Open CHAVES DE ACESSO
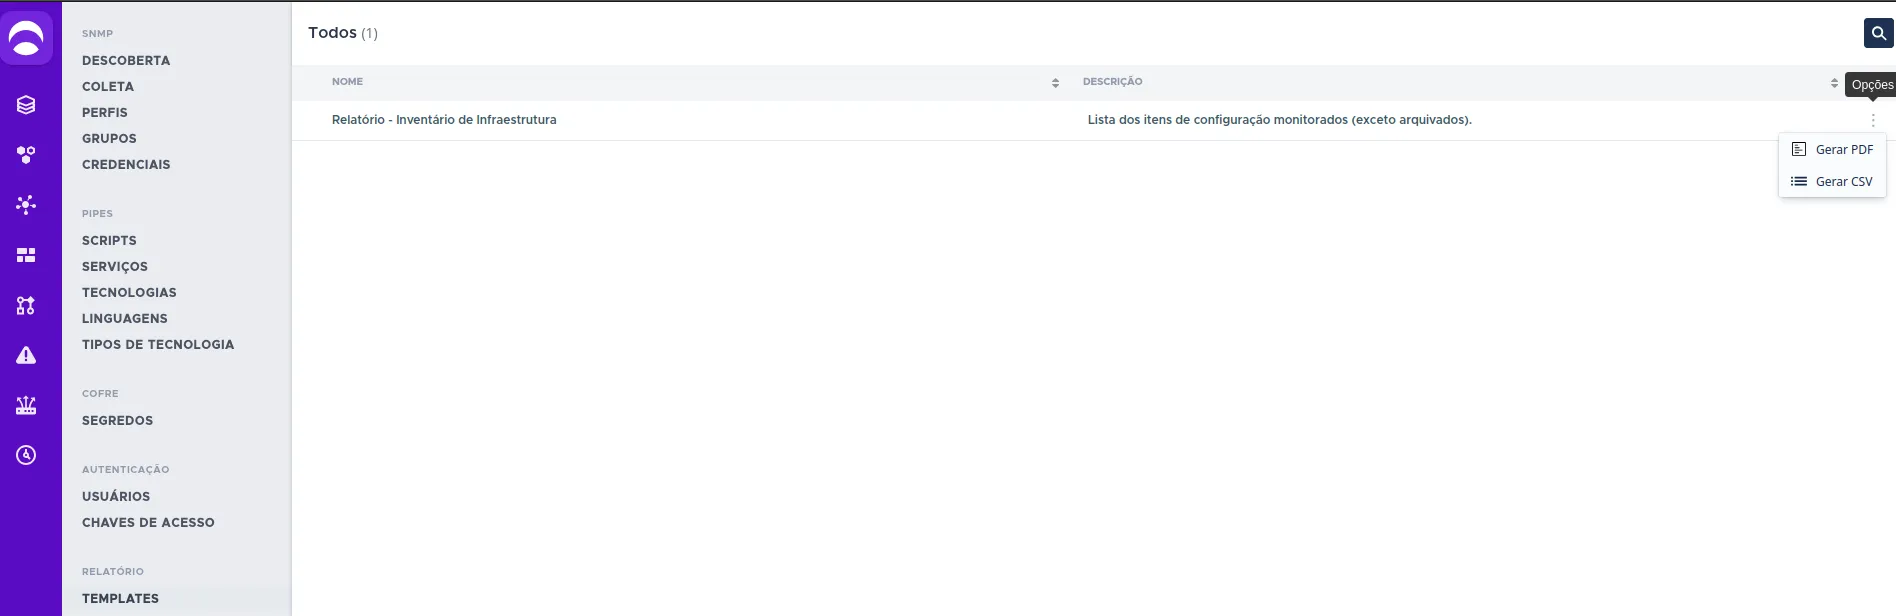 click(x=148, y=523)
